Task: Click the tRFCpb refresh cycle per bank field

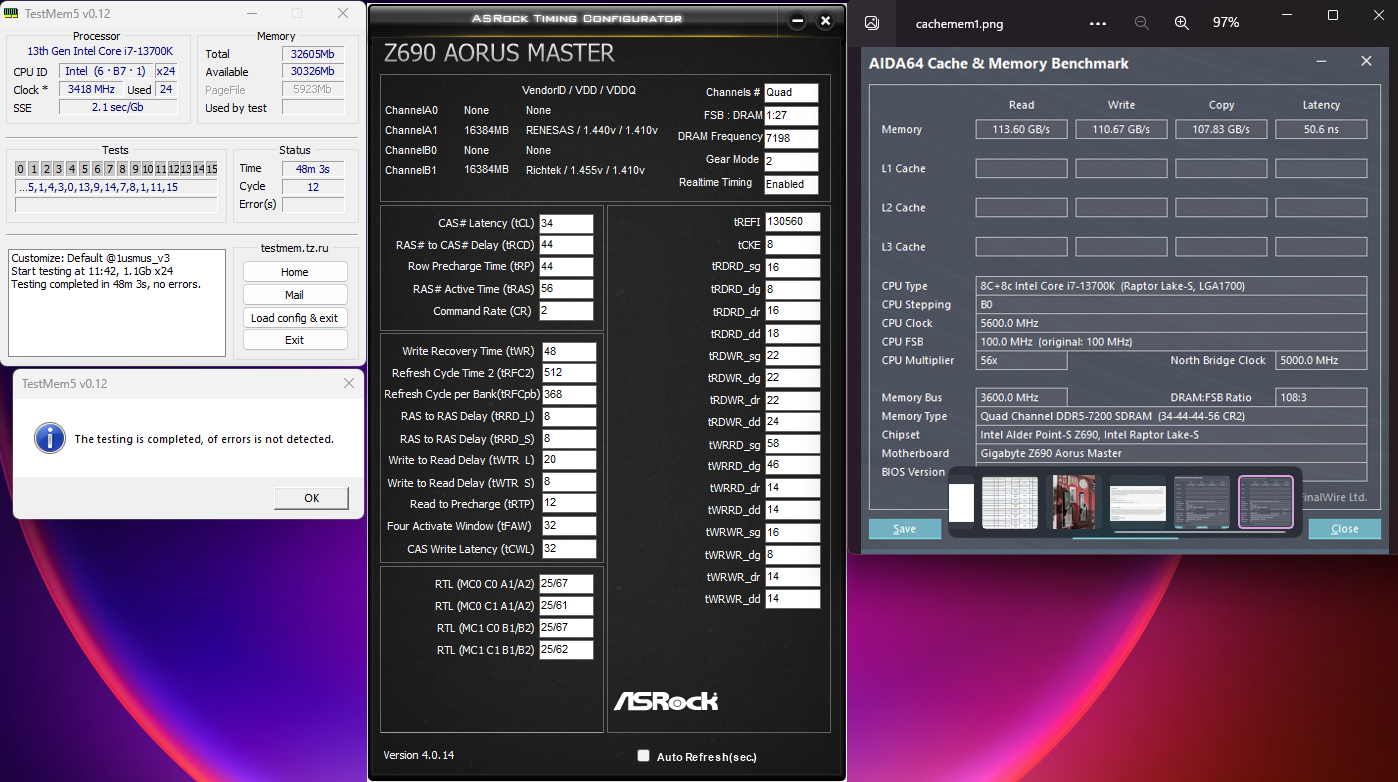Action: click(569, 395)
